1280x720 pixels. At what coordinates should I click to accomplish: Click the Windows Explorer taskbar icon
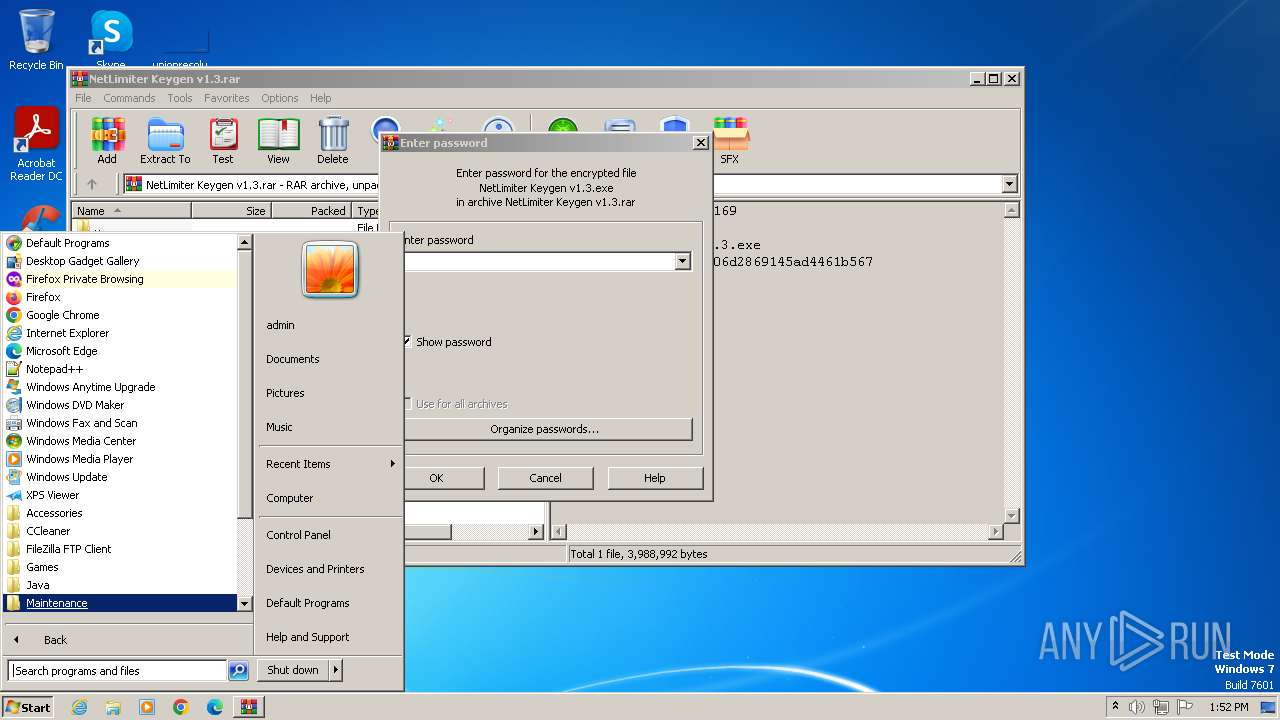tap(113, 707)
